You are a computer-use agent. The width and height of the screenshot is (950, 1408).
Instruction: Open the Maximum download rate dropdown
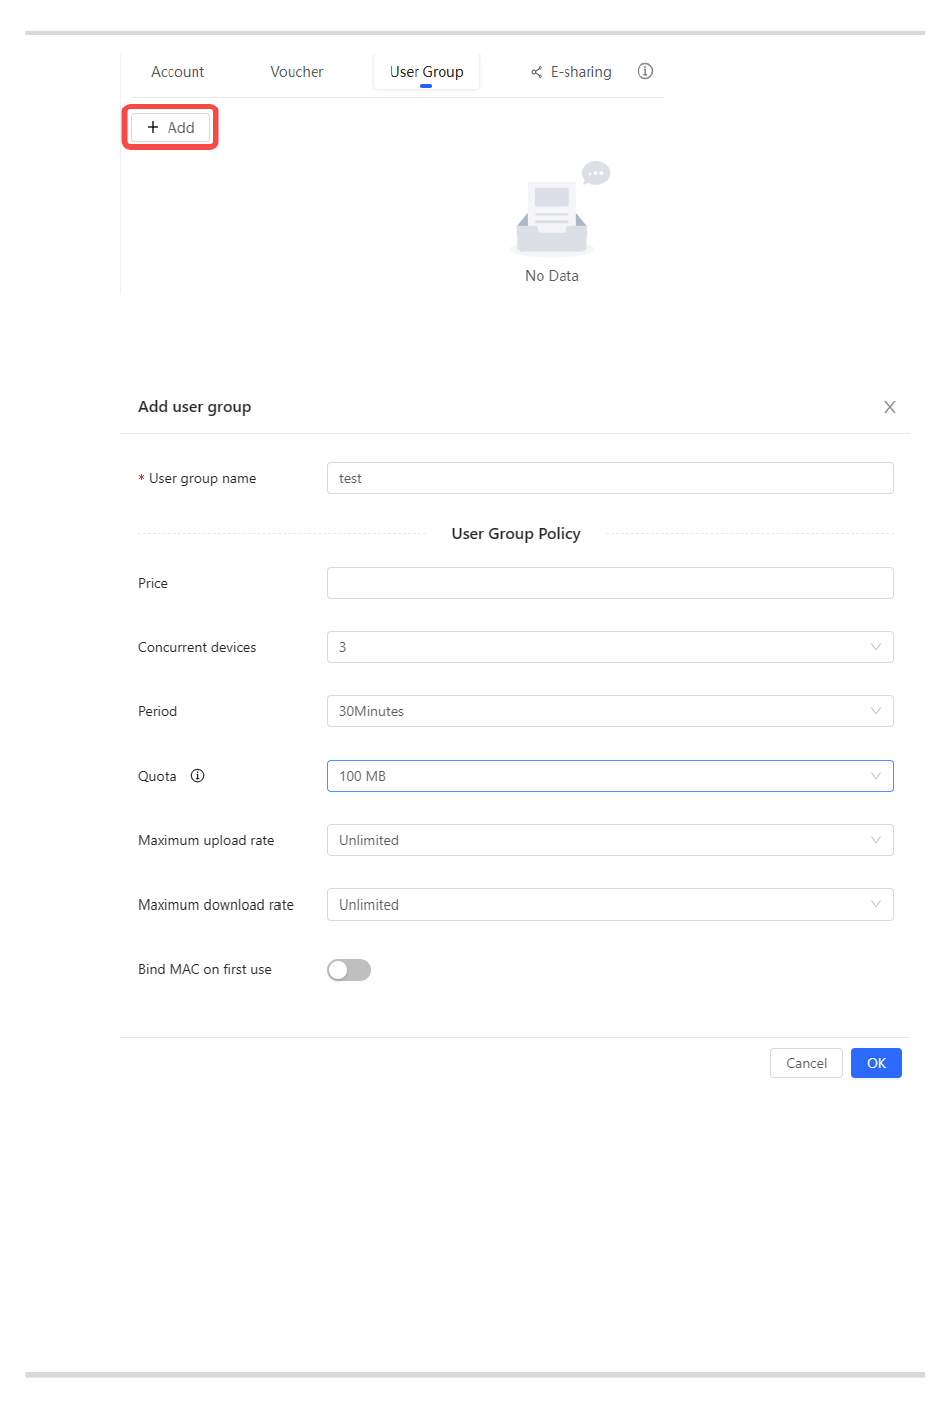click(x=610, y=905)
